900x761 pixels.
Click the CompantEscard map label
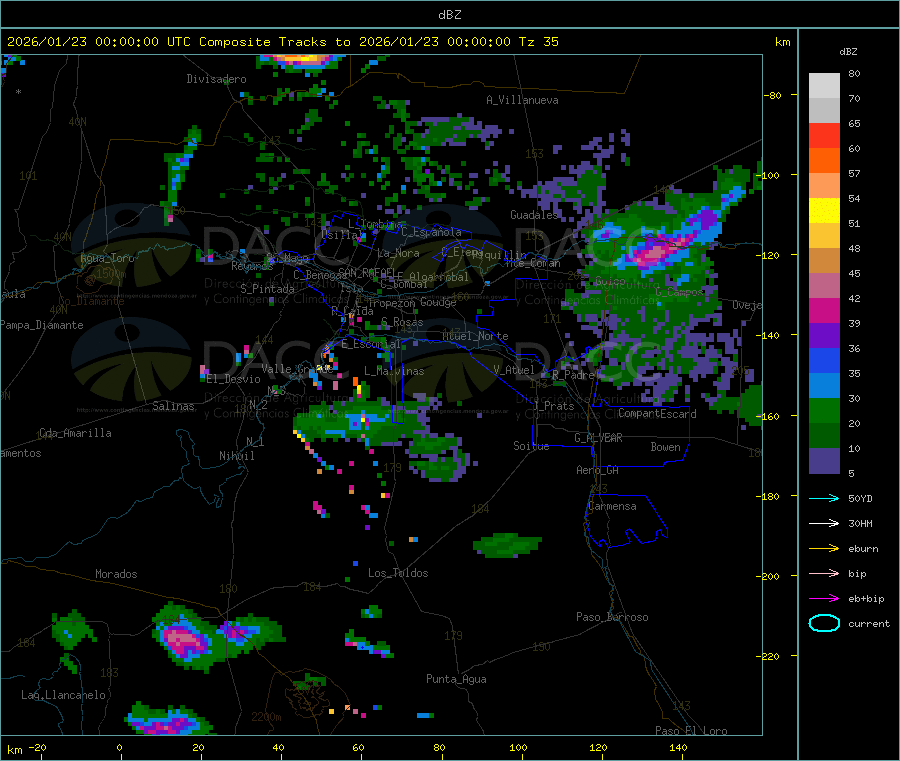point(657,414)
